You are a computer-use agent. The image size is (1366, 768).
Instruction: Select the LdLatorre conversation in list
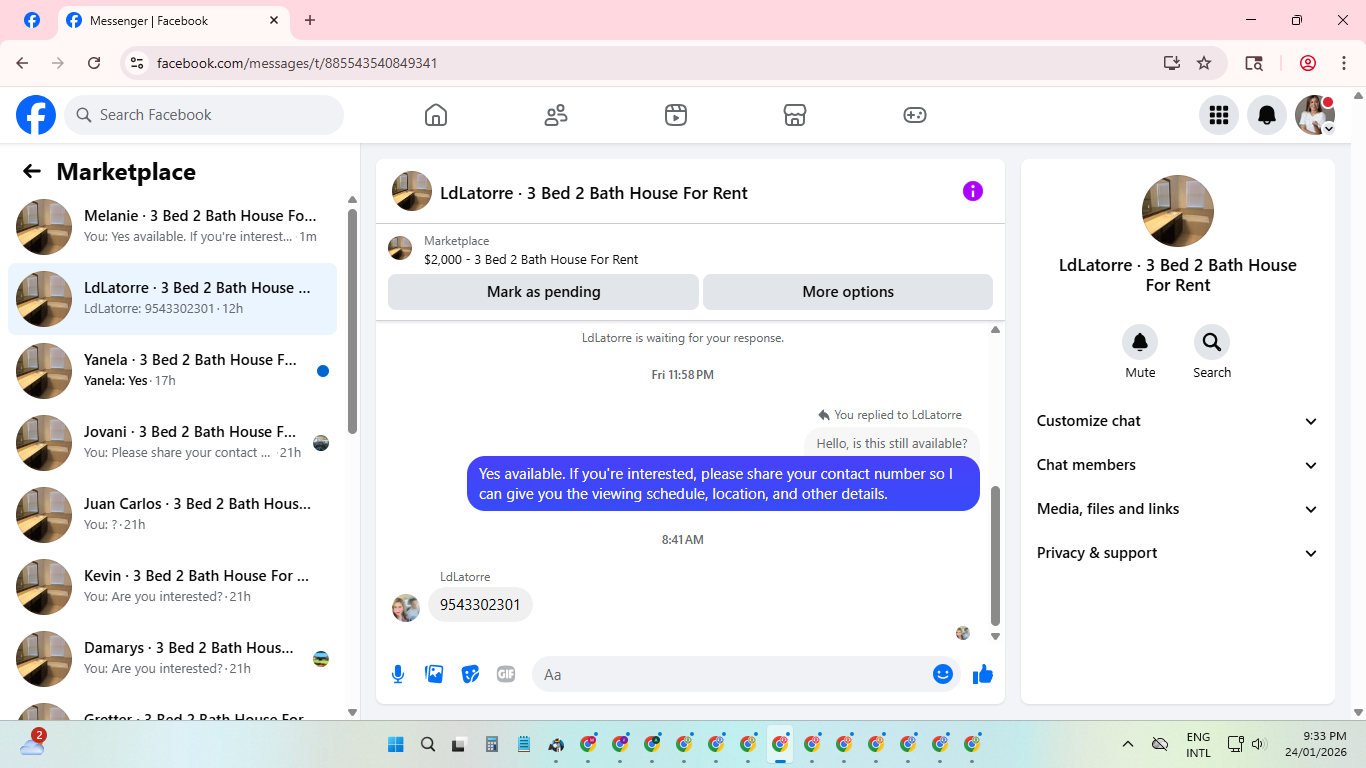(x=172, y=299)
